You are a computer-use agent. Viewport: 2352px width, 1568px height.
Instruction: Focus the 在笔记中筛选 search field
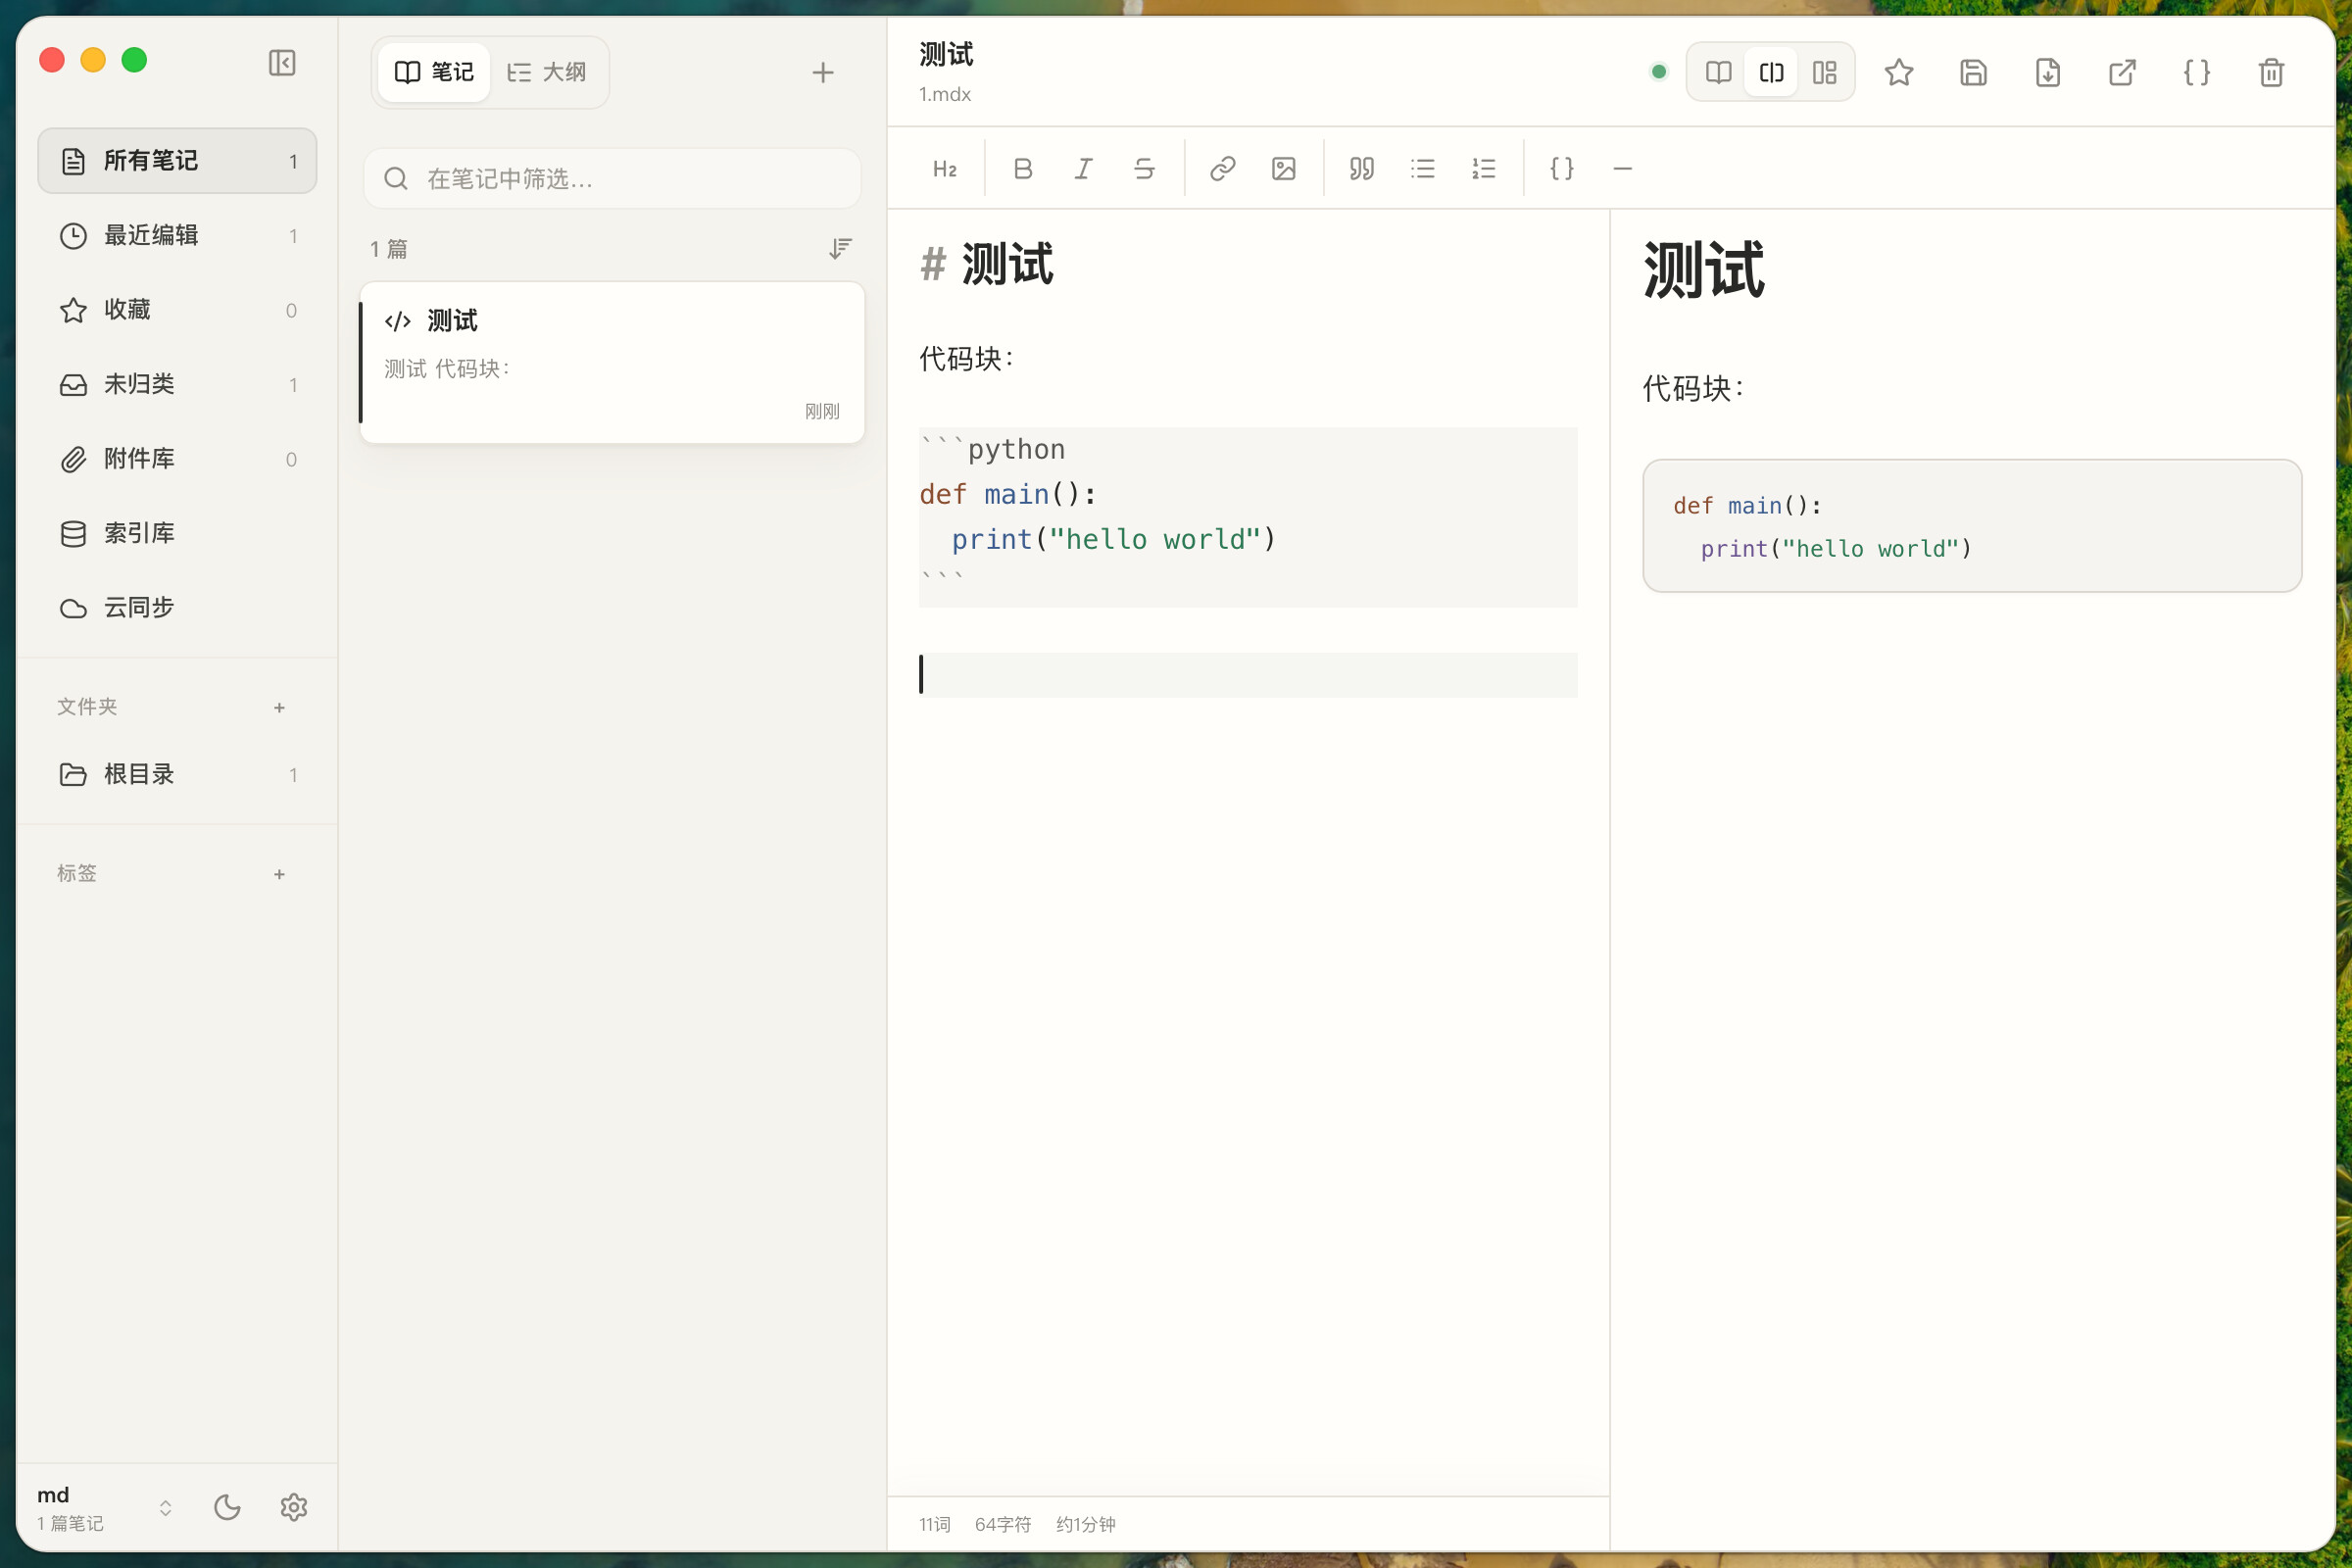point(612,179)
